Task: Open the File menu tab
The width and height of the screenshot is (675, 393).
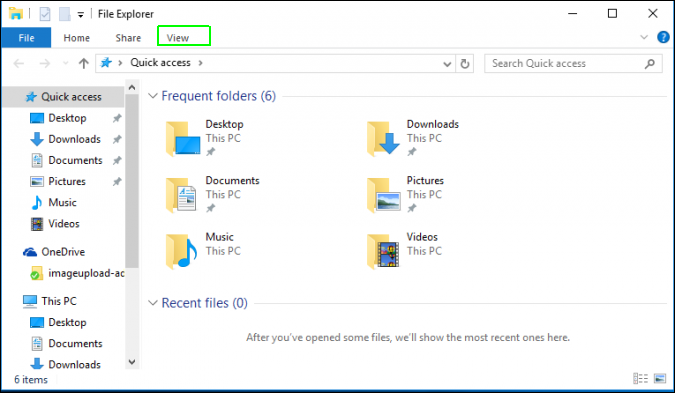Action: (x=26, y=38)
